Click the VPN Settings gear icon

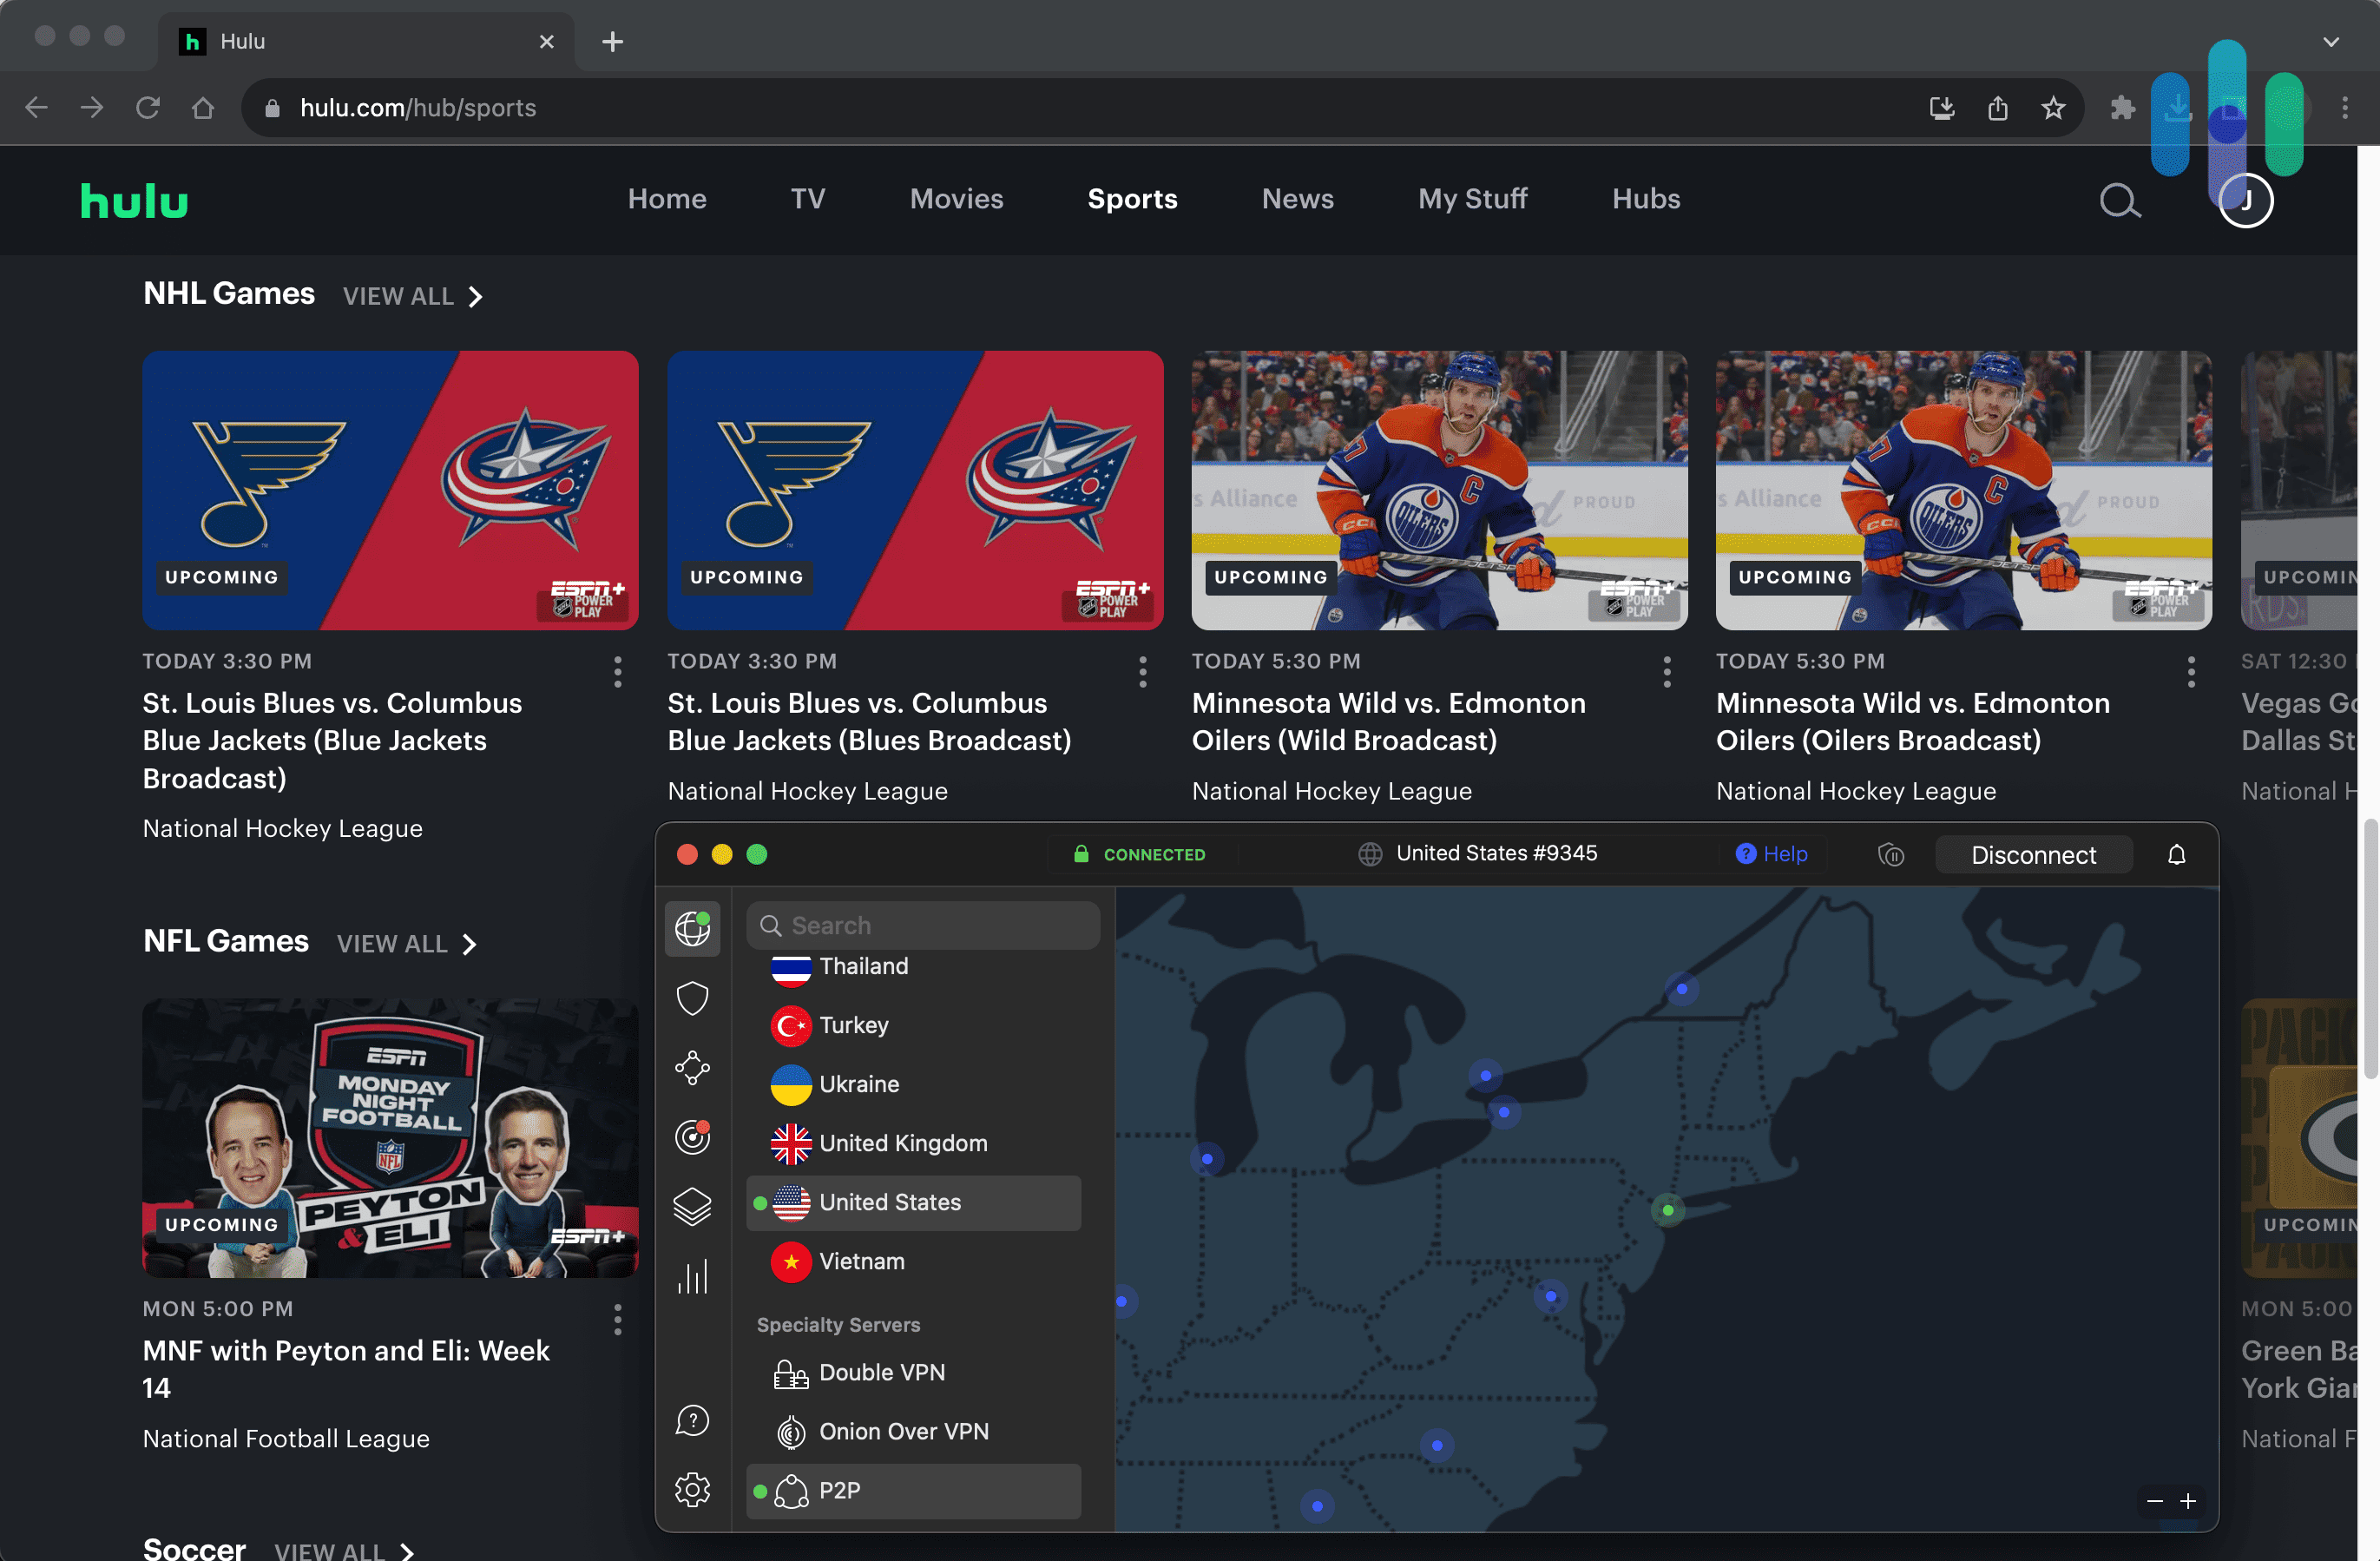(691, 1488)
